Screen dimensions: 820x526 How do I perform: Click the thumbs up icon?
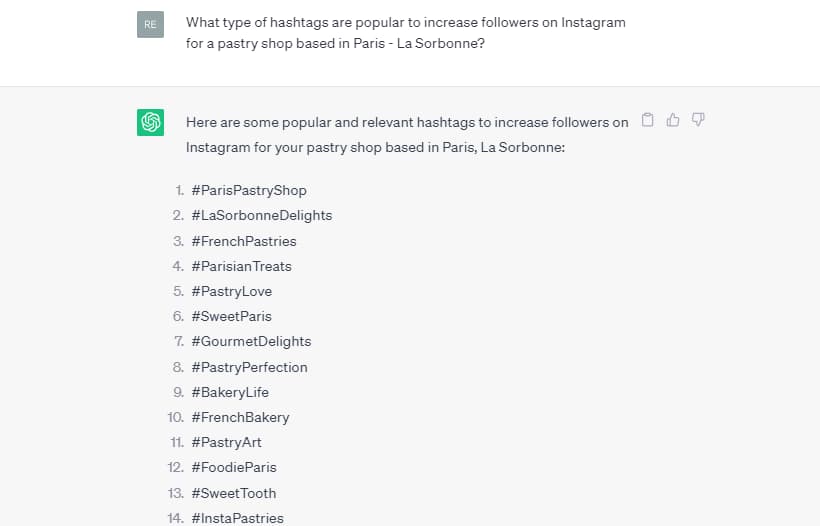click(673, 120)
